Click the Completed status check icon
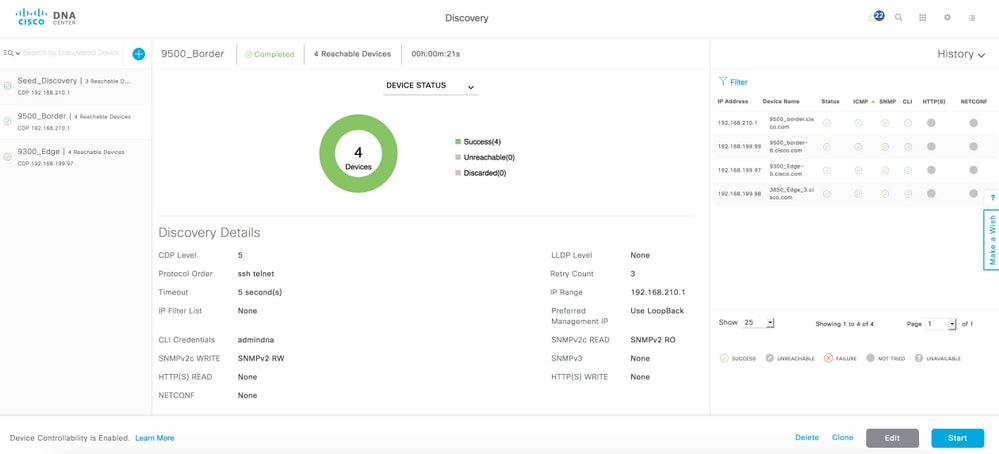 click(x=248, y=54)
